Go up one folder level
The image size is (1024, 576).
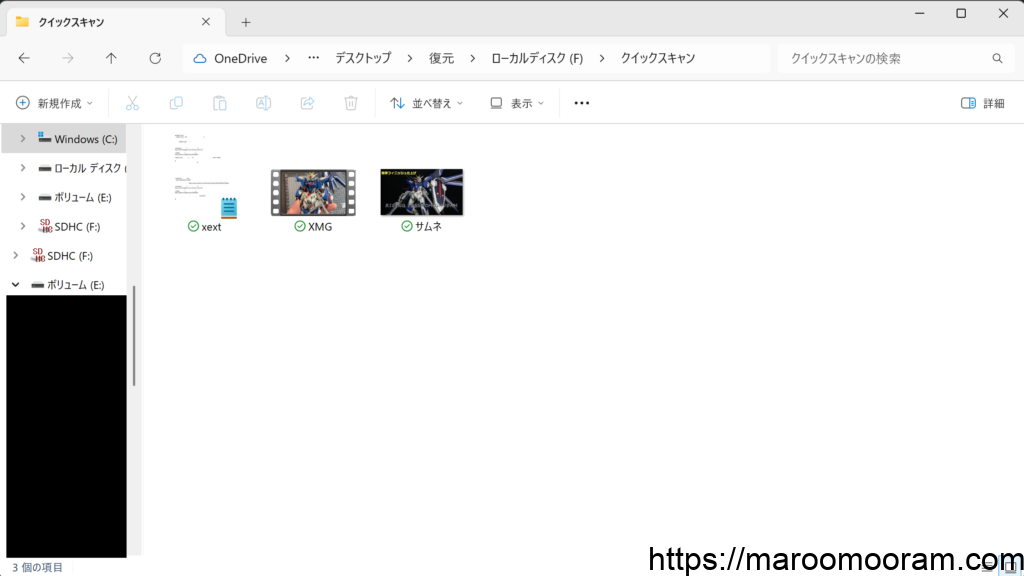[111, 58]
